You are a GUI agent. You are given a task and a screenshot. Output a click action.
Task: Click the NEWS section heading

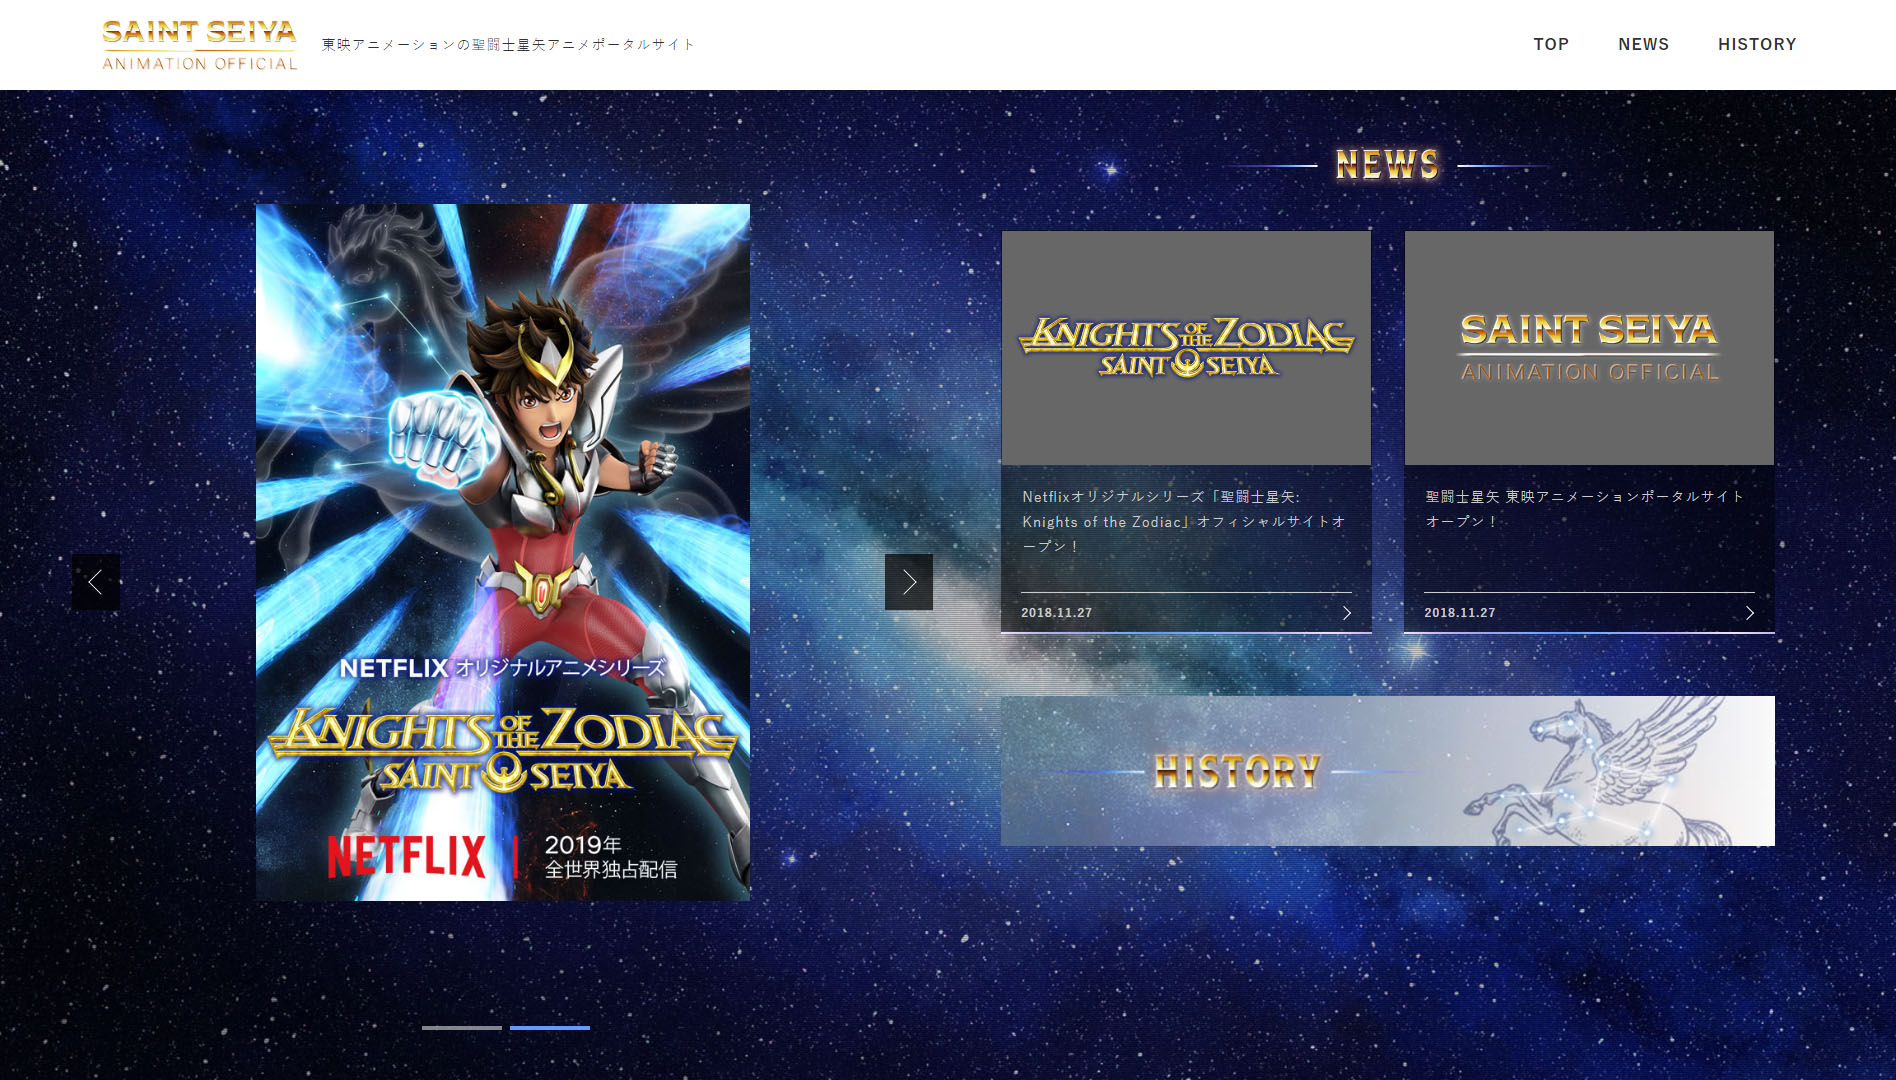click(1388, 165)
